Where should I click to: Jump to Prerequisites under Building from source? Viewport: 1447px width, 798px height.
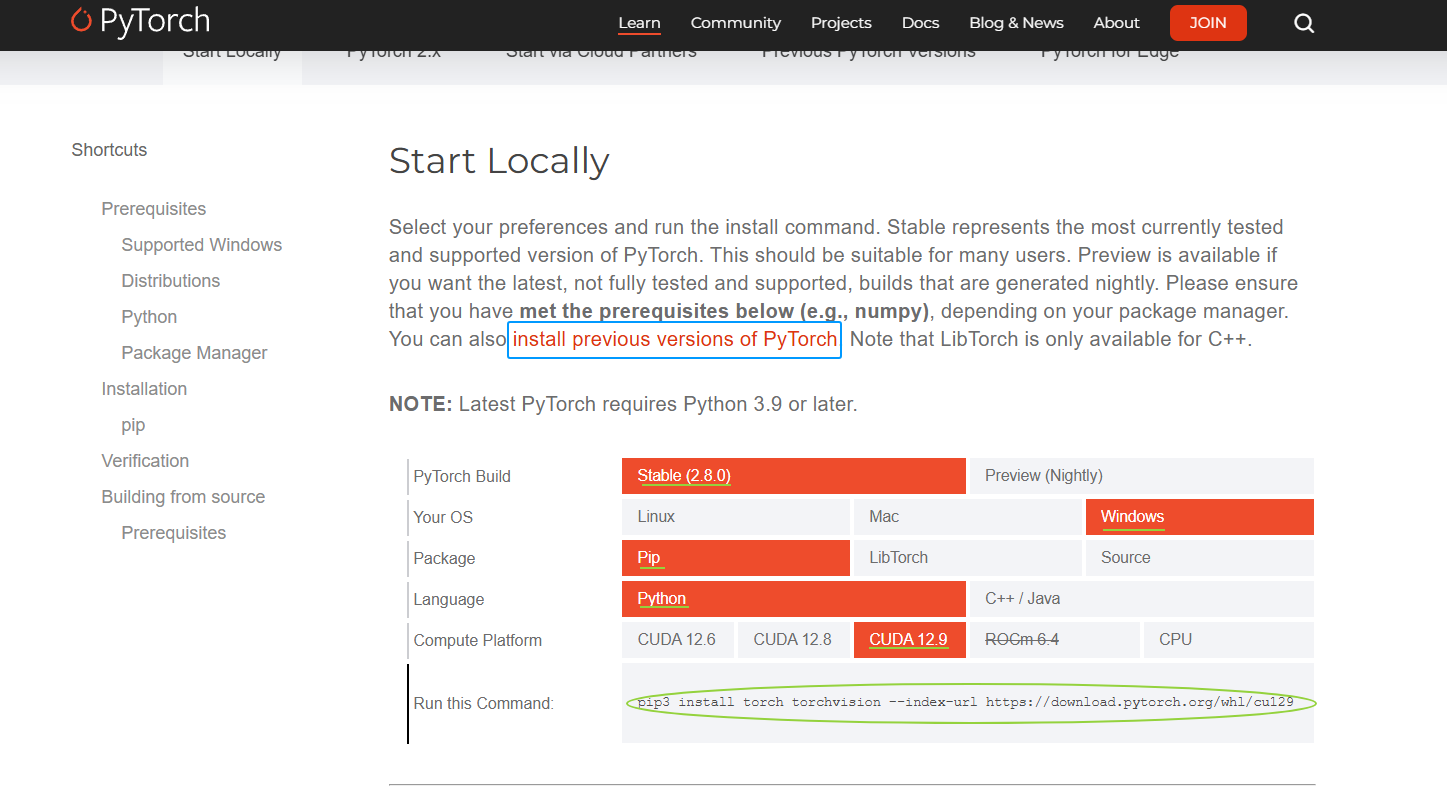174,533
